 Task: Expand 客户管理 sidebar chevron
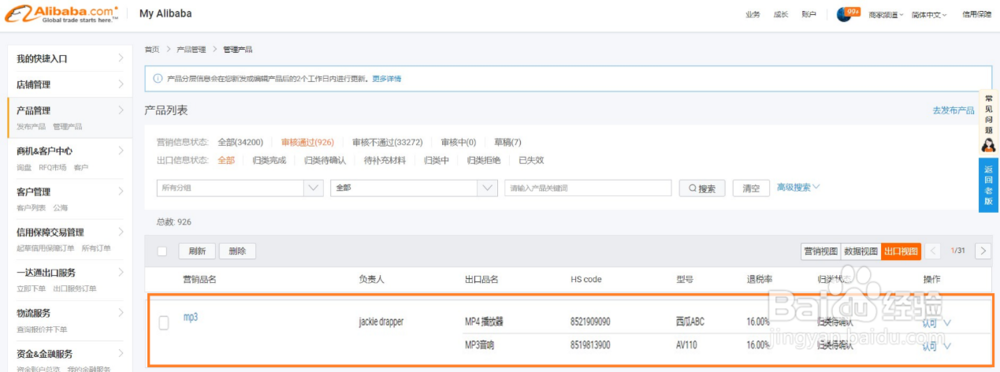[121, 191]
